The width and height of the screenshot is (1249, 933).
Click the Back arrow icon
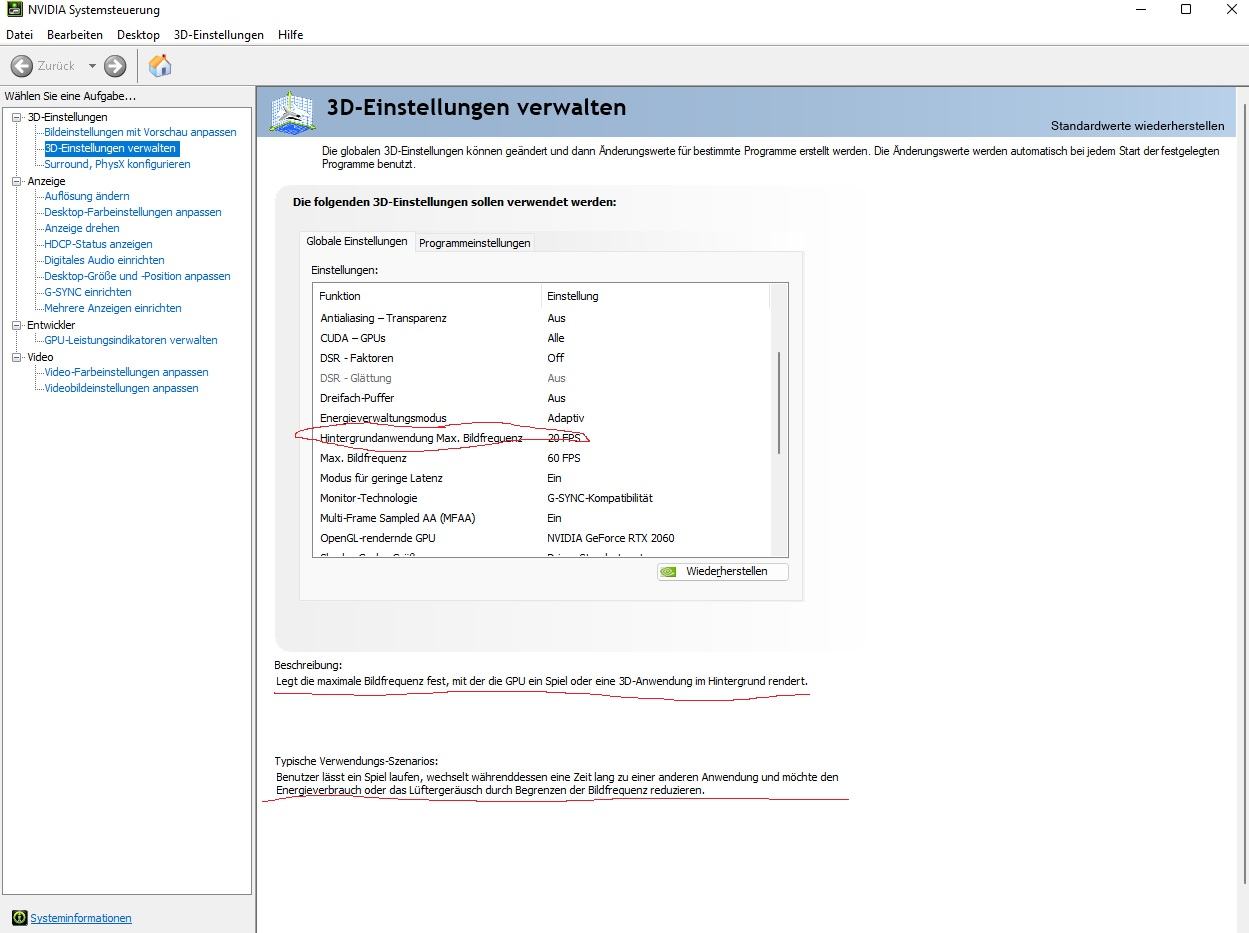coord(22,66)
